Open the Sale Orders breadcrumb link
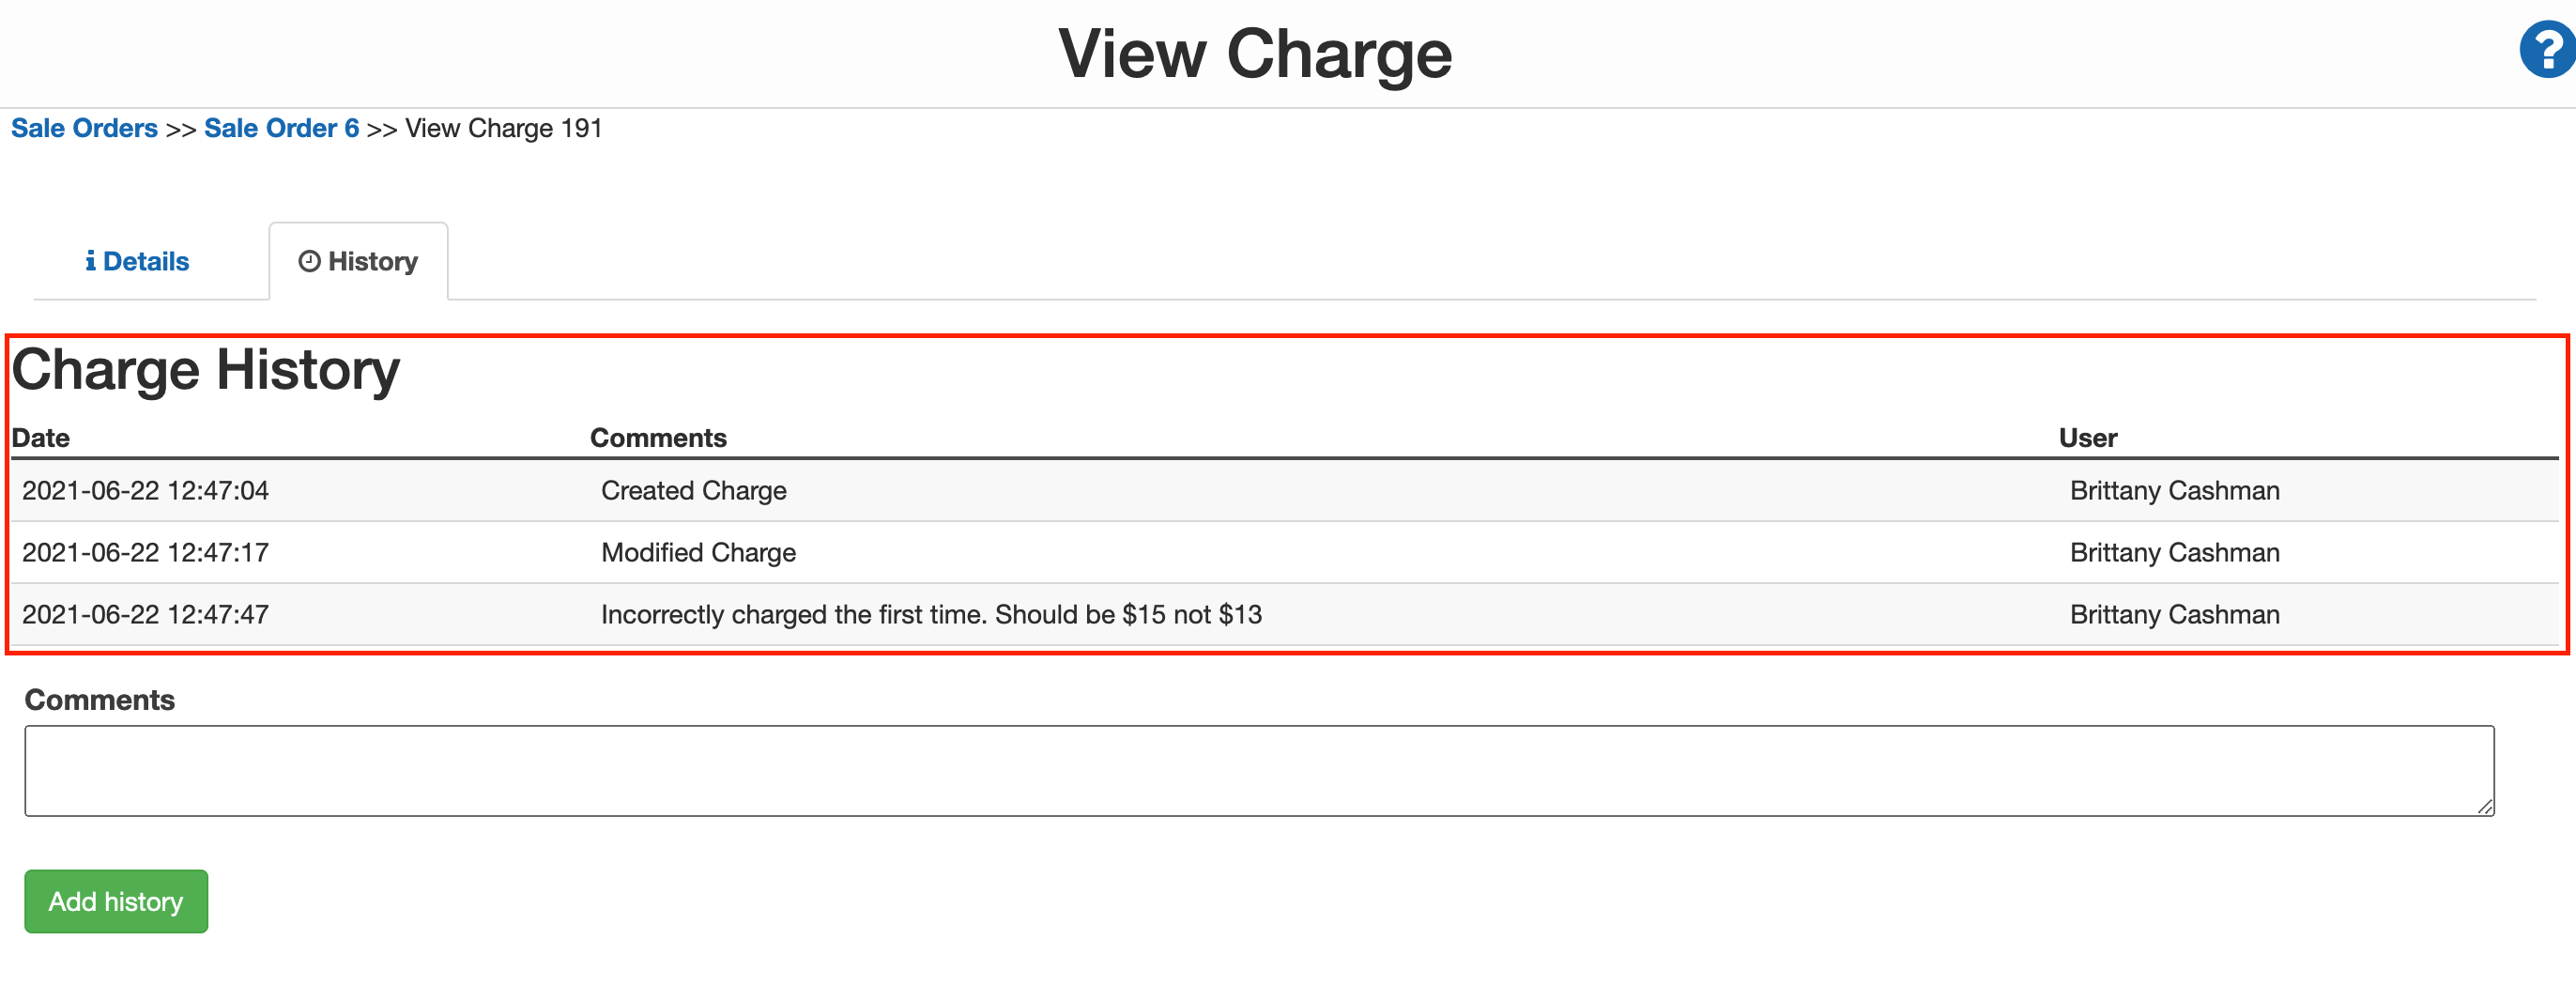Viewport: 2576px width, 986px height. coord(84,127)
